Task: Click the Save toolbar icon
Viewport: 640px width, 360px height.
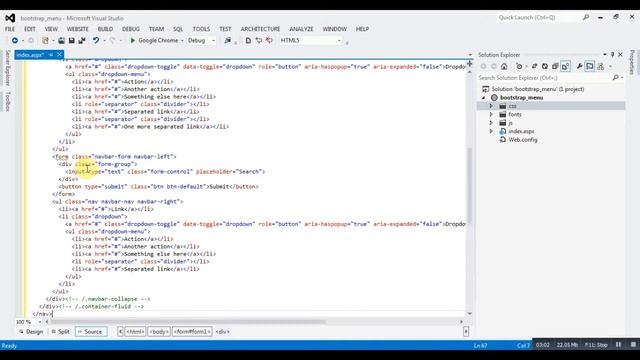Action: point(71,40)
